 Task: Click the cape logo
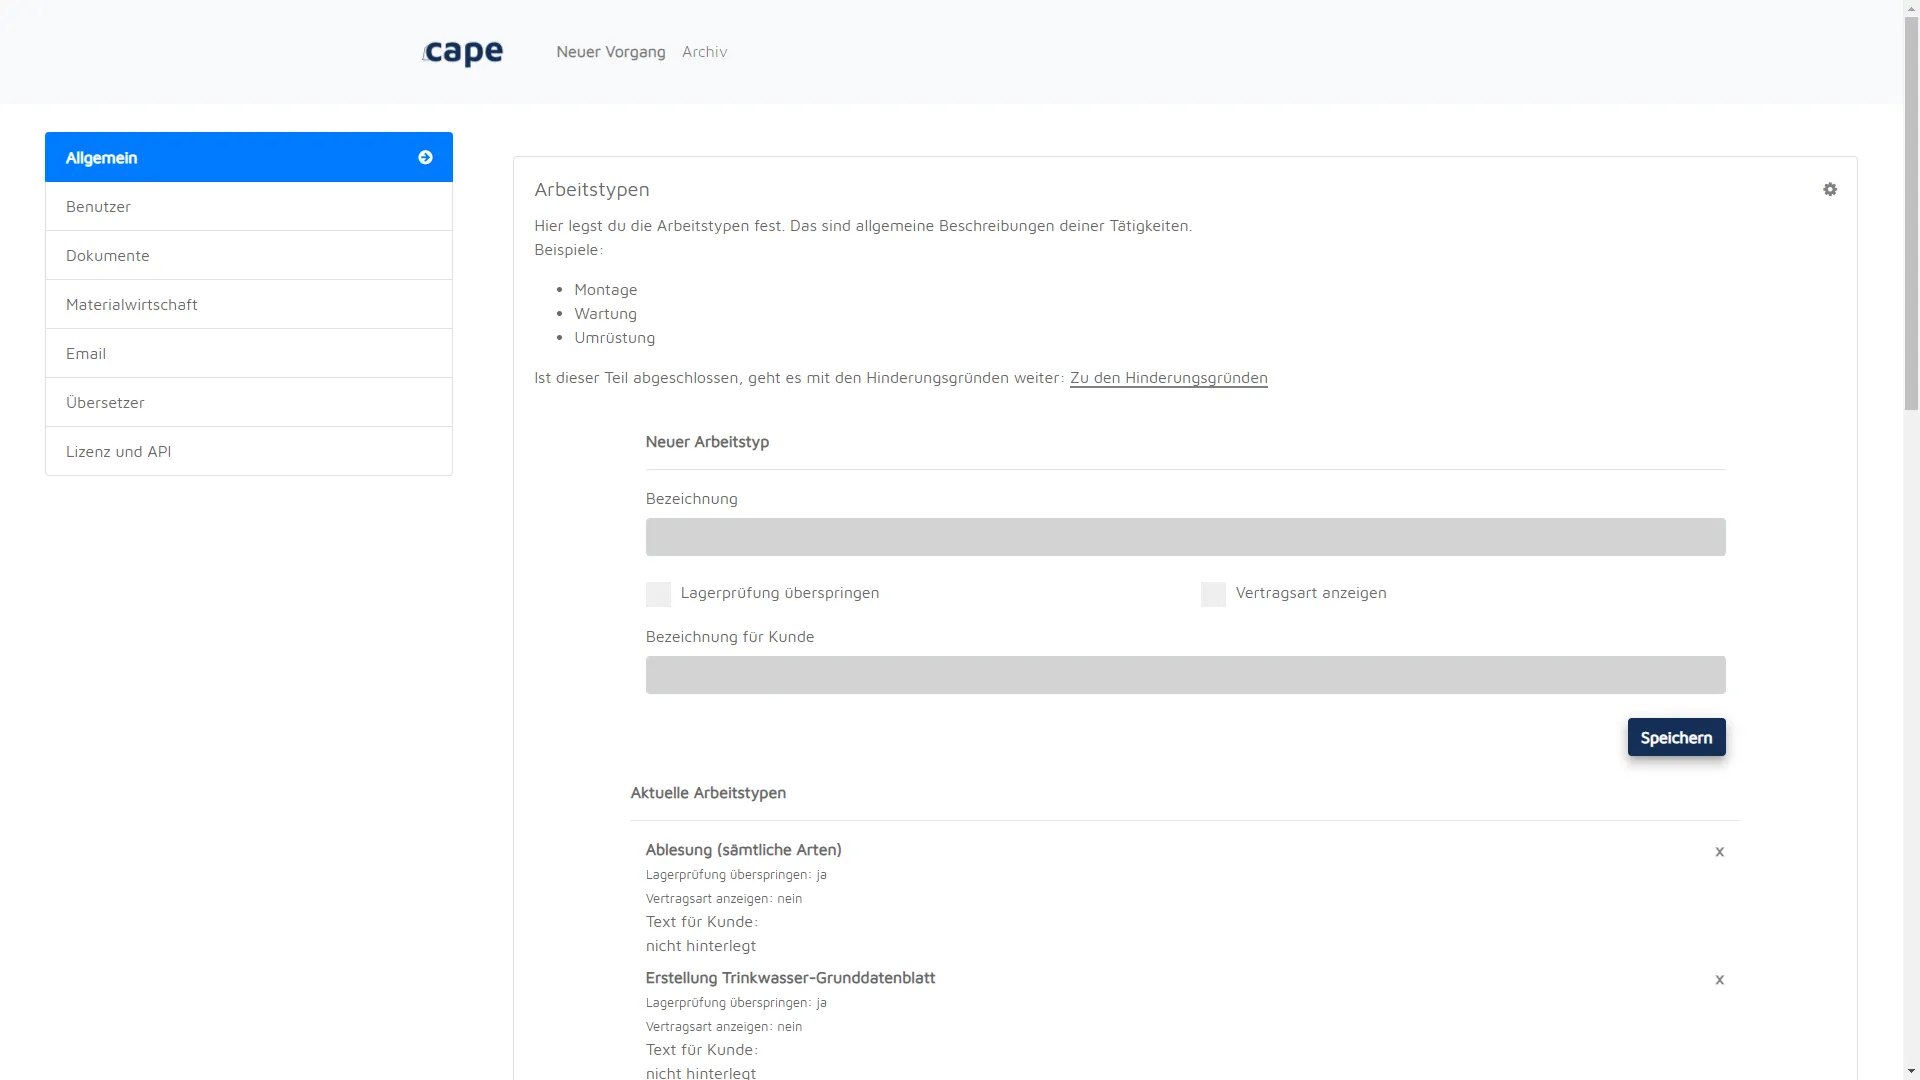463,52
